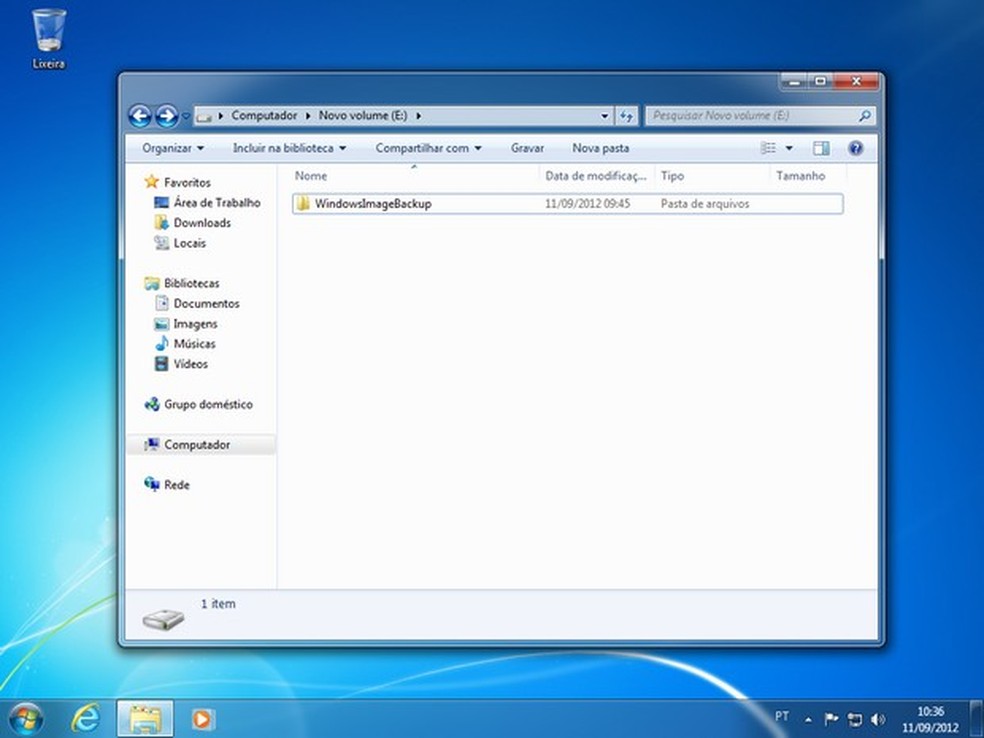Show hidden icons with the tray chevron
The height and width of the screenshot is (738, 984).
(x=808, y=718)
